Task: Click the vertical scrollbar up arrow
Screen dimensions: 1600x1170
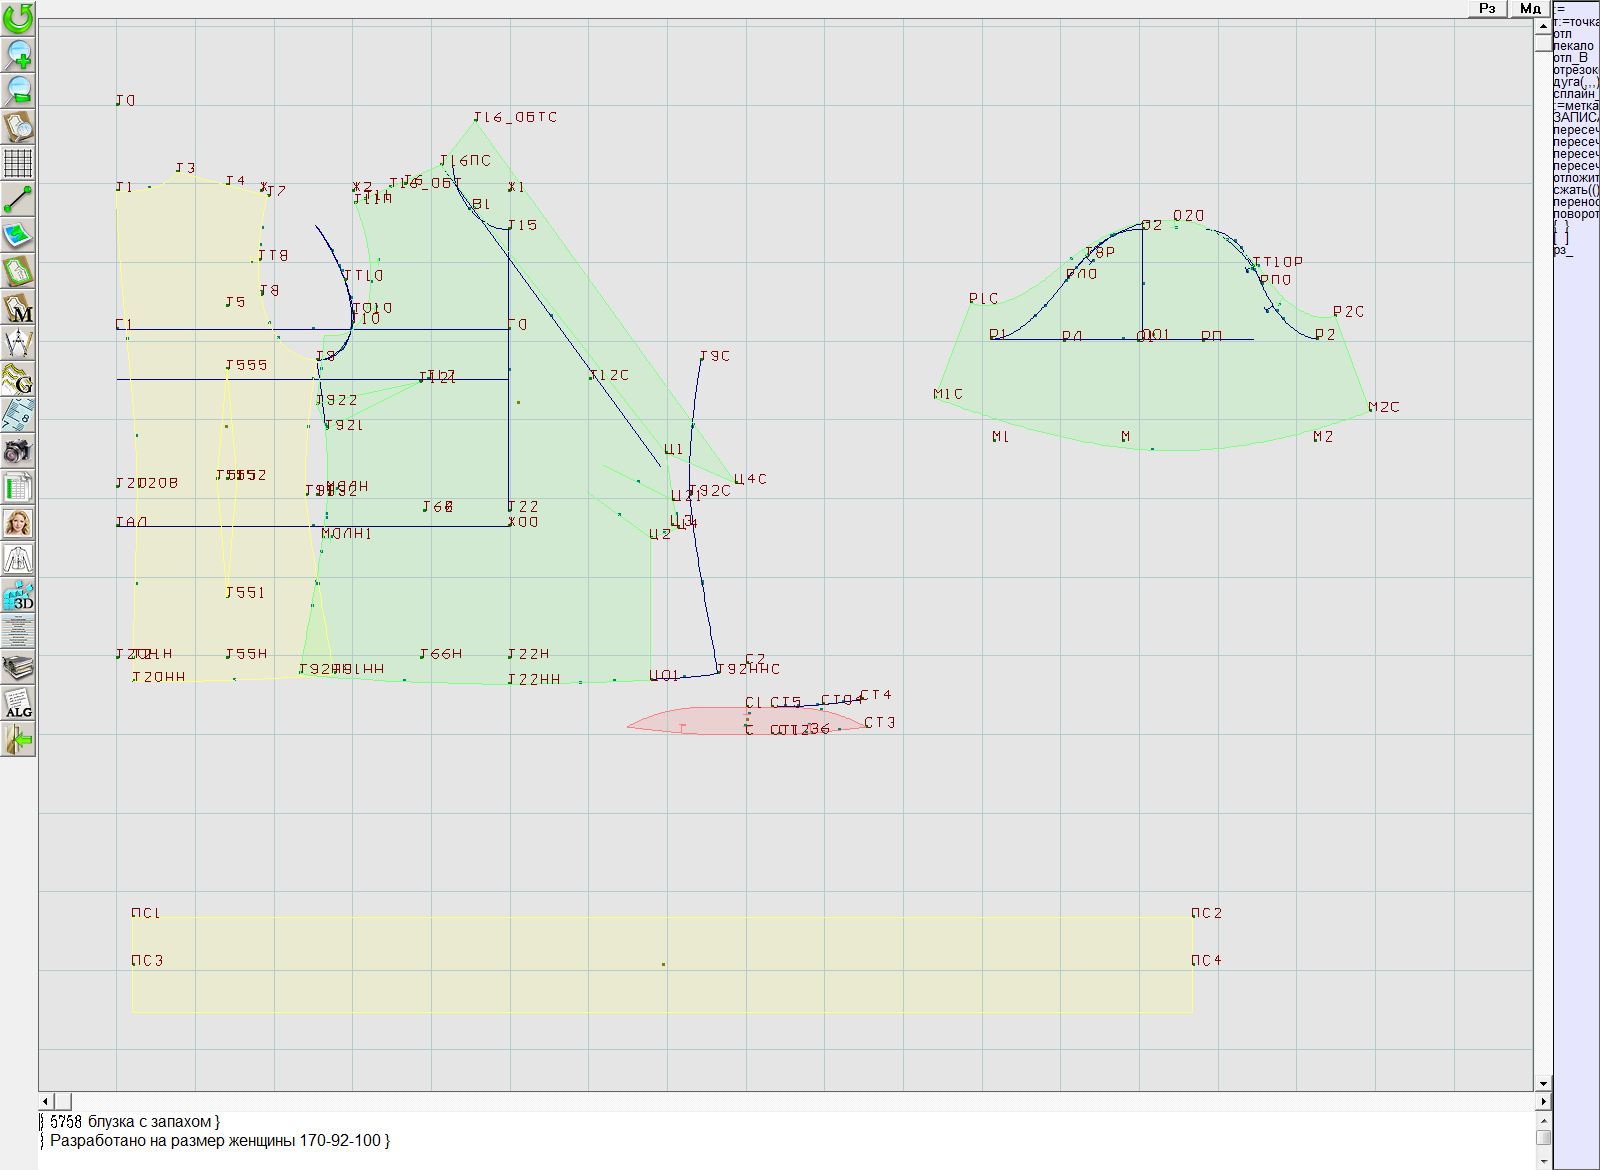Action: pos(1543,24)
